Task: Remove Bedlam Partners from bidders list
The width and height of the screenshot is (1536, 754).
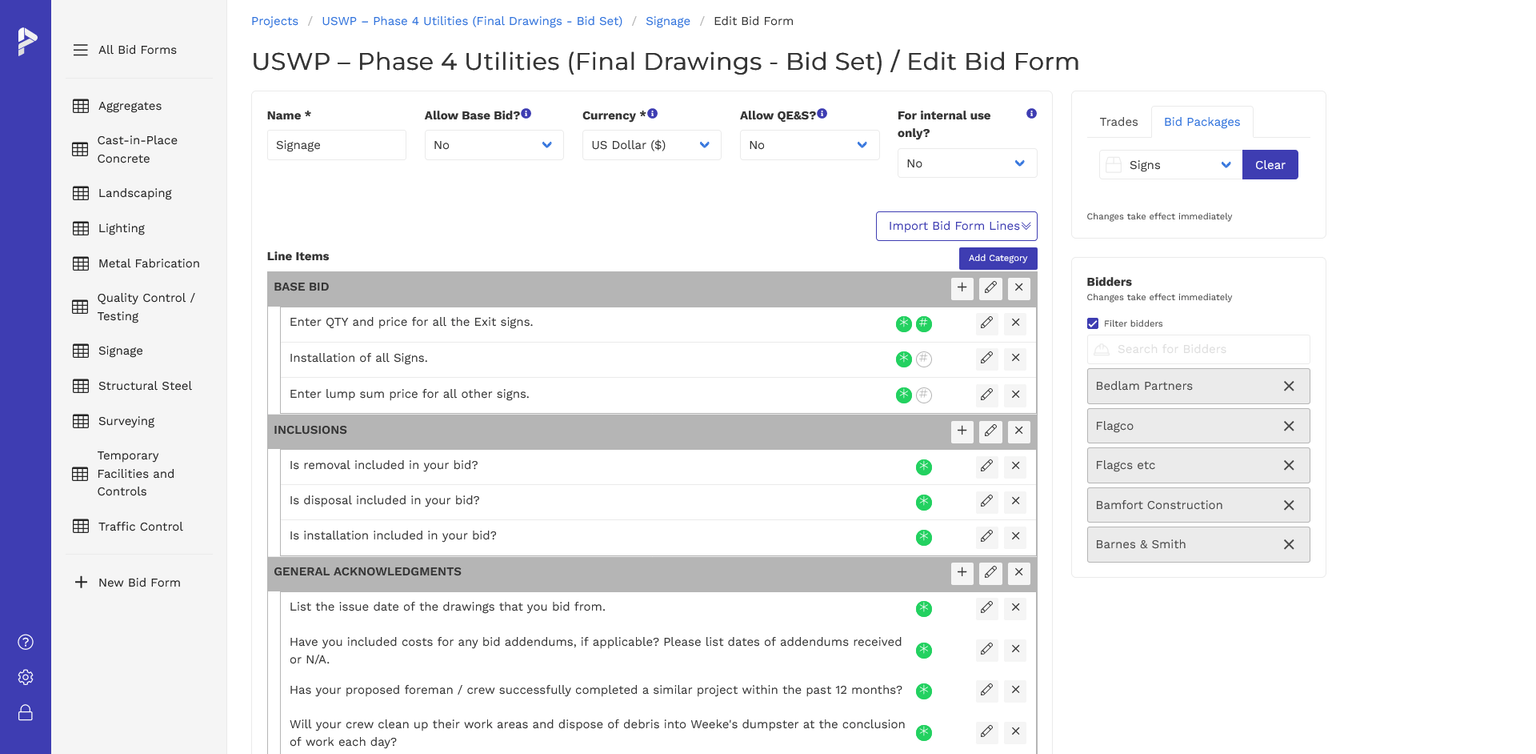Action: point(1288,386)
